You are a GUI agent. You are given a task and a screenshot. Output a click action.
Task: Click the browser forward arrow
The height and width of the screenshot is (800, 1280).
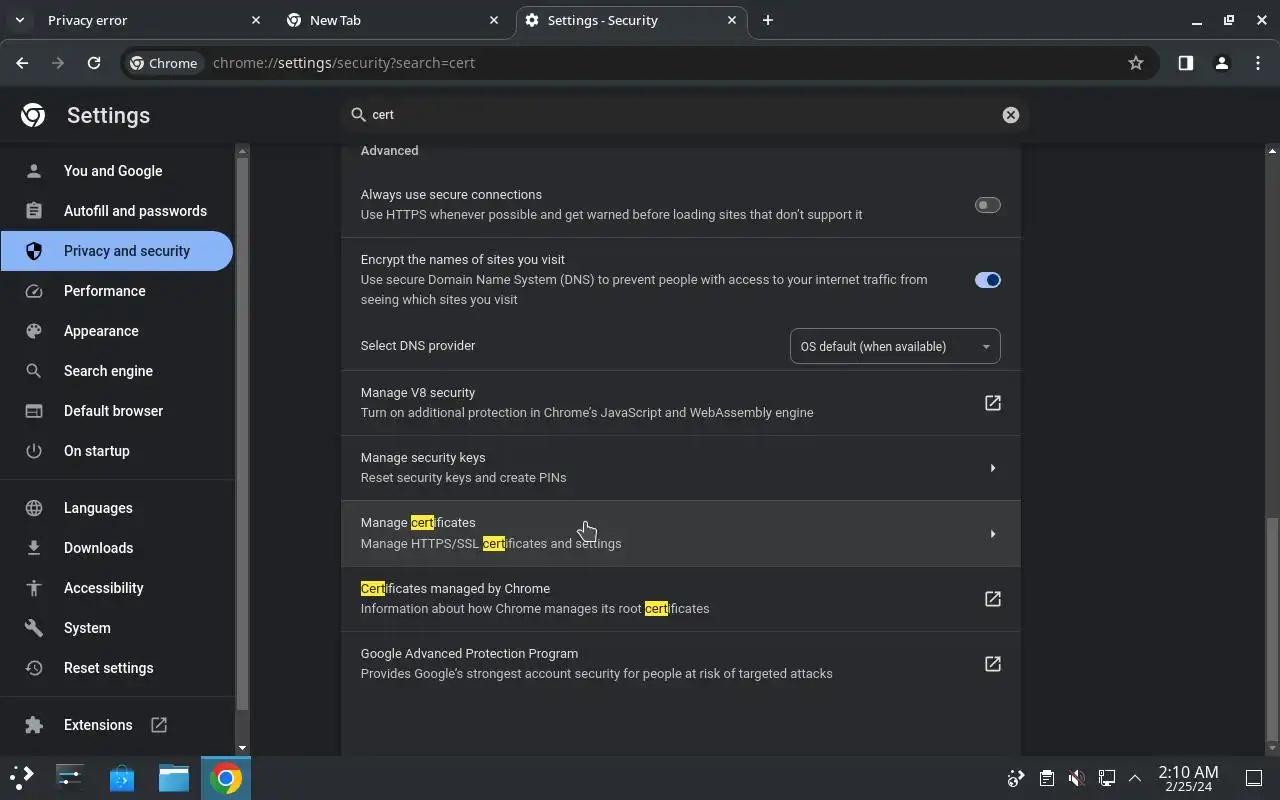58,63
